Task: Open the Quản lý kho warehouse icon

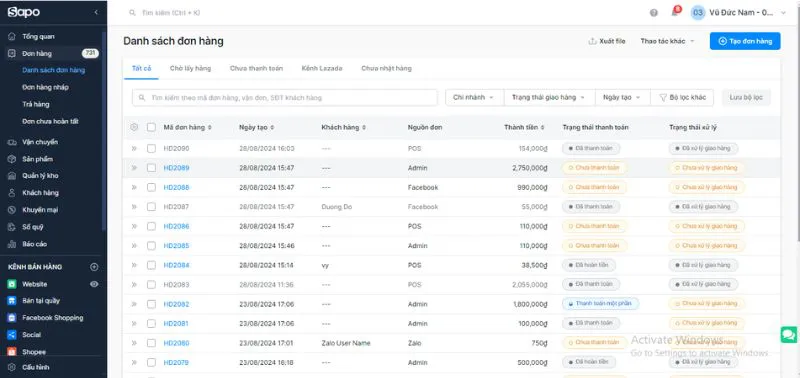Action: point(12,176)
